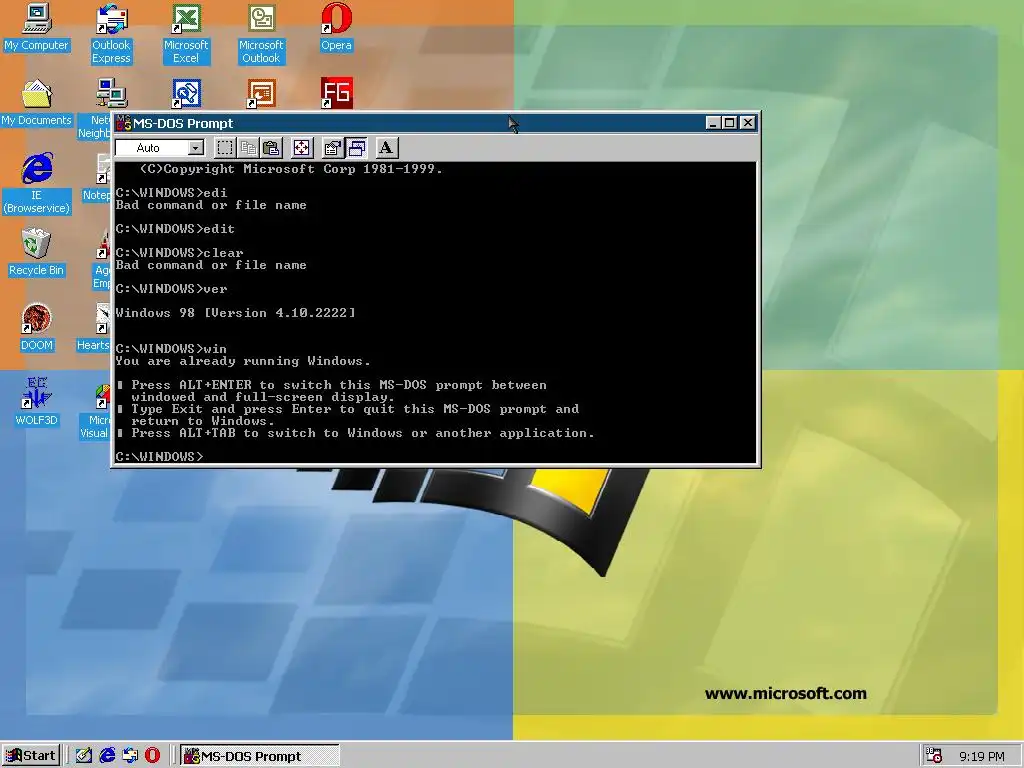Launch Outlook Express from Quick Launch
The height and width of the screenshot is (768, 1024).
coord(130,756)
